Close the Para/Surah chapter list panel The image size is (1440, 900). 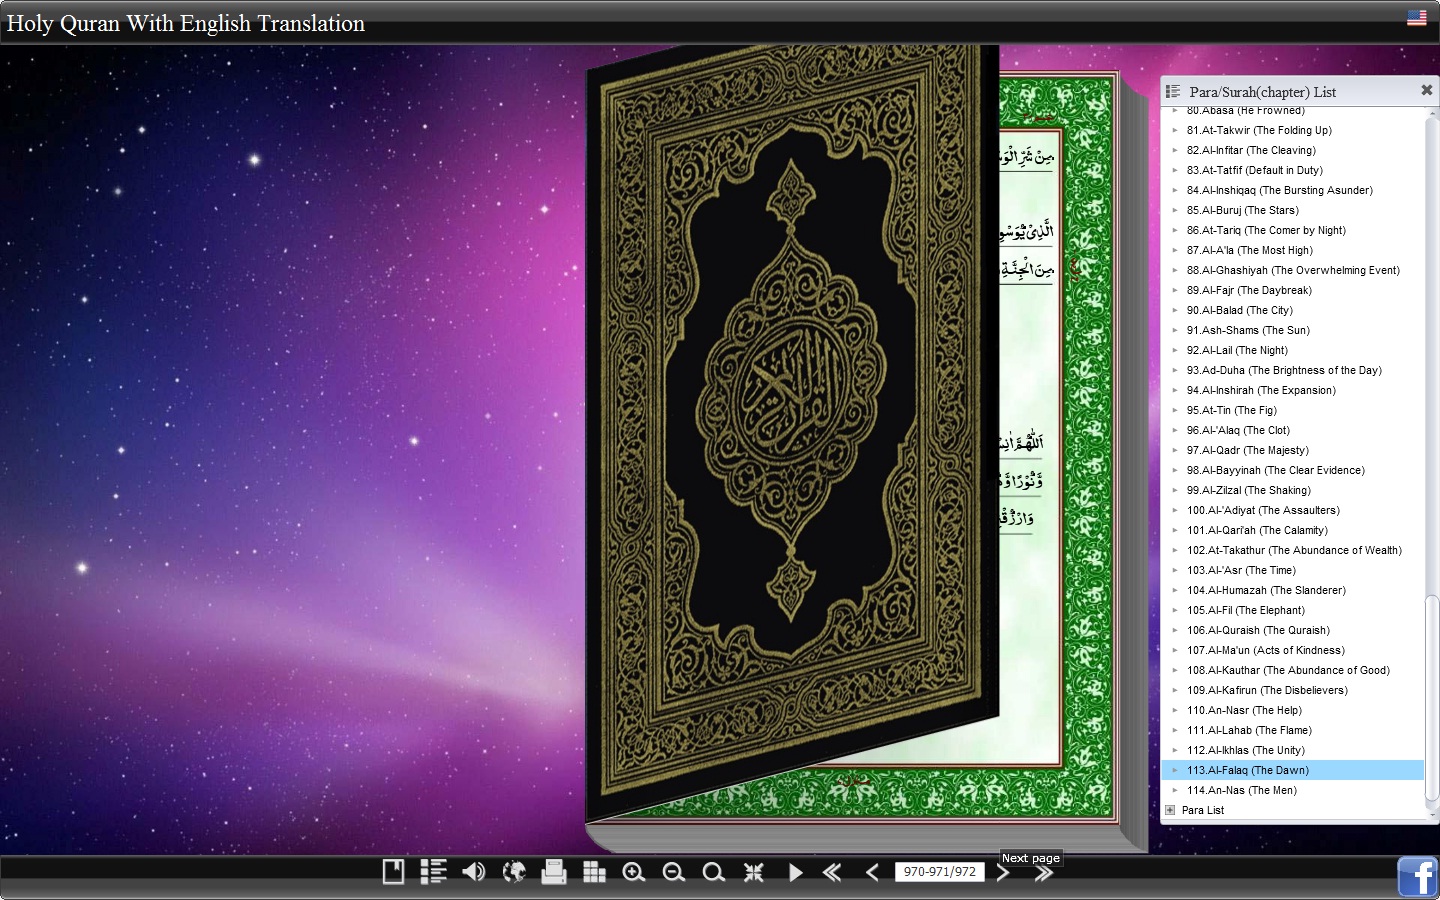point(1427,90)
